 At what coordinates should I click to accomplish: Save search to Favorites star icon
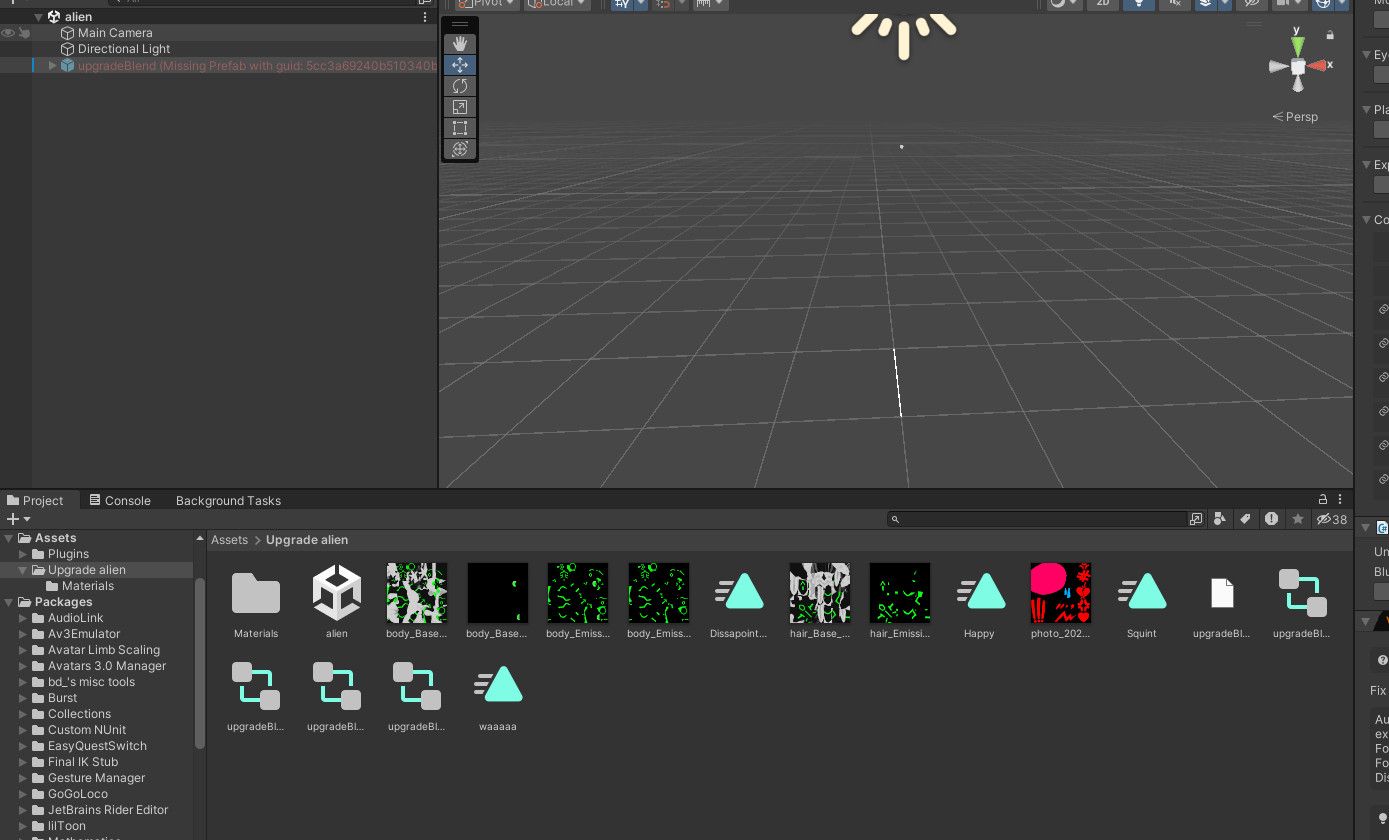(x=1298, y=519)
